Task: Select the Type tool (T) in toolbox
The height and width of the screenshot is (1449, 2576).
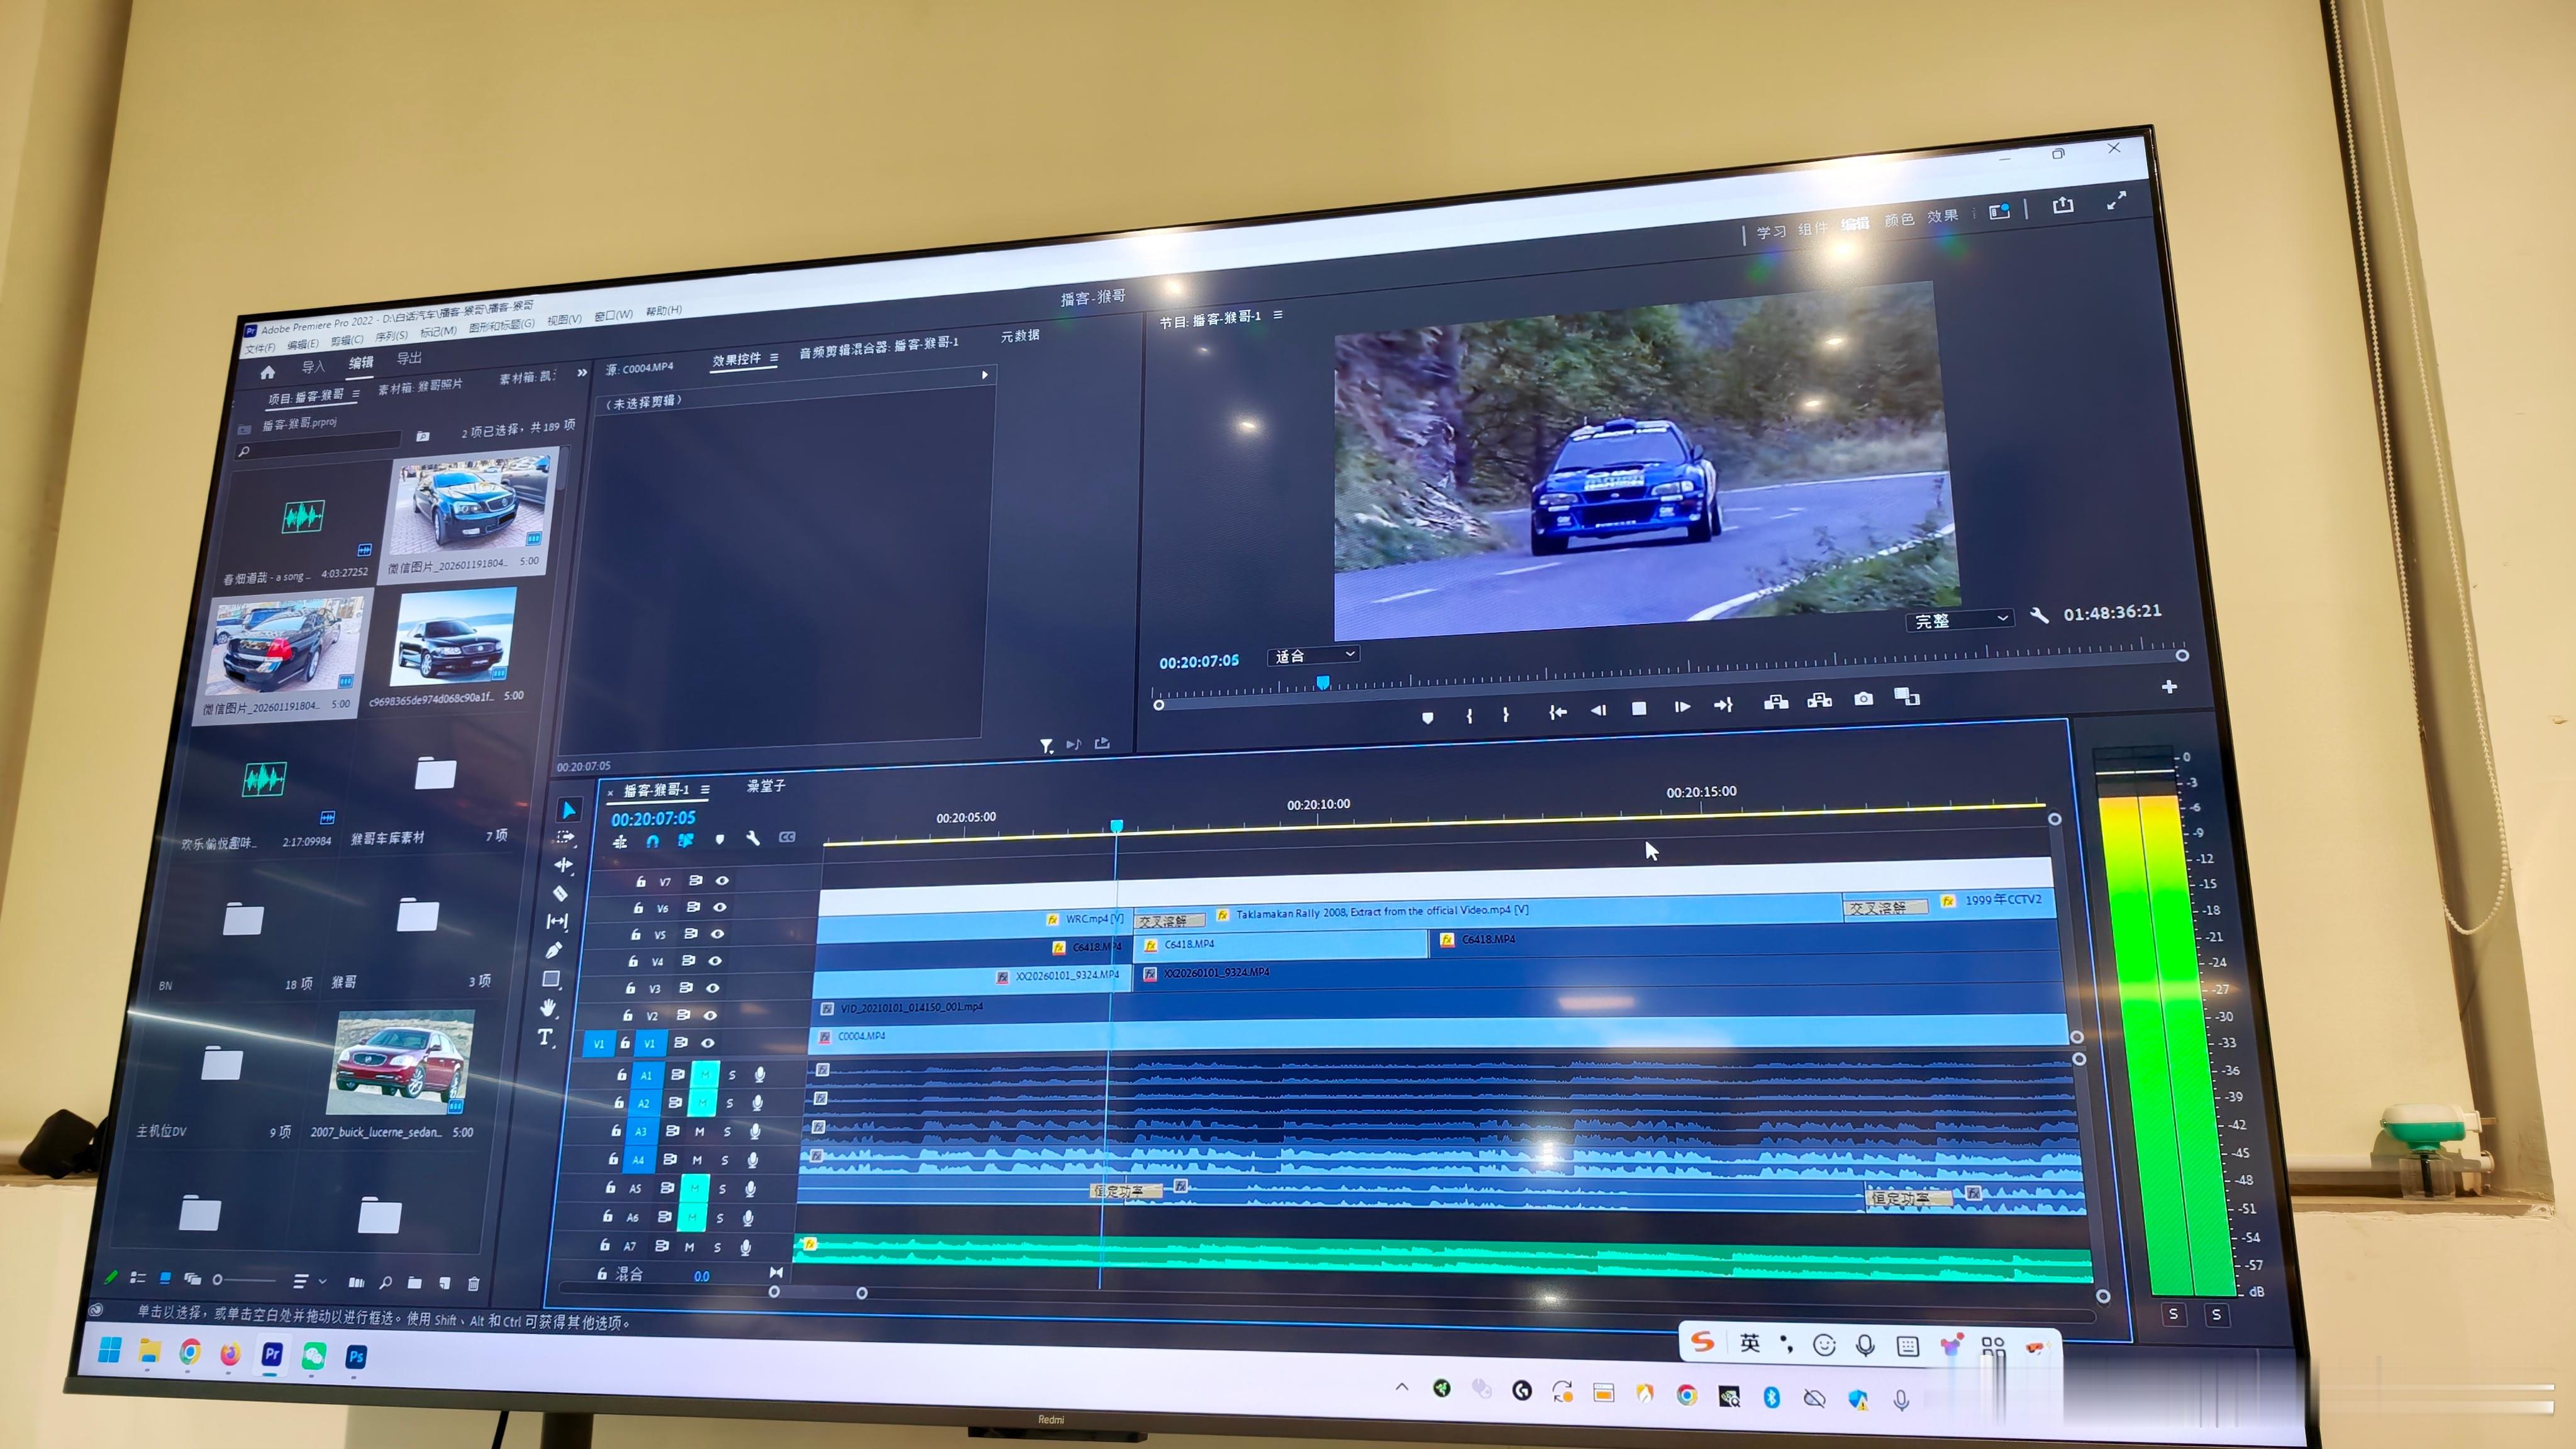Action: (x=545, y=1037)
